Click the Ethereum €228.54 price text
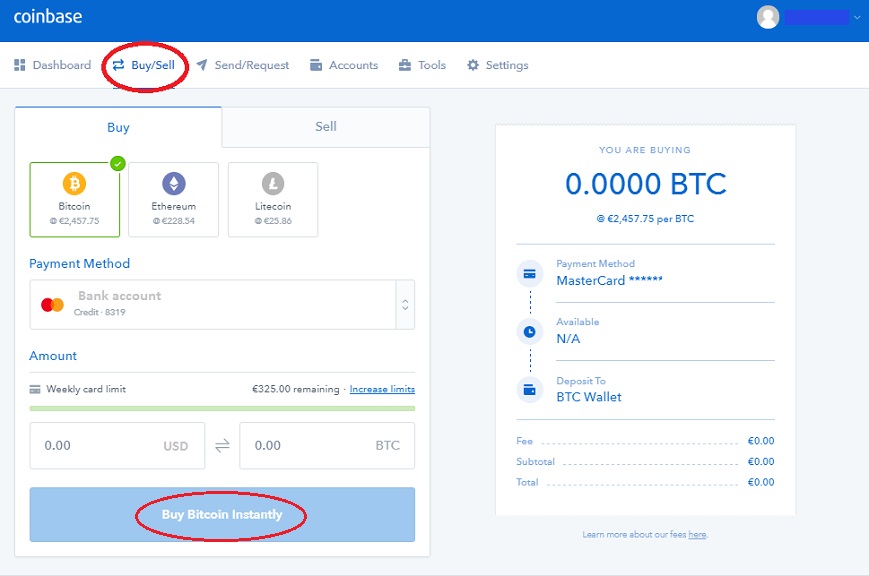Image resolution: width=869 pixels, height=576 pixels. point(173,221)
